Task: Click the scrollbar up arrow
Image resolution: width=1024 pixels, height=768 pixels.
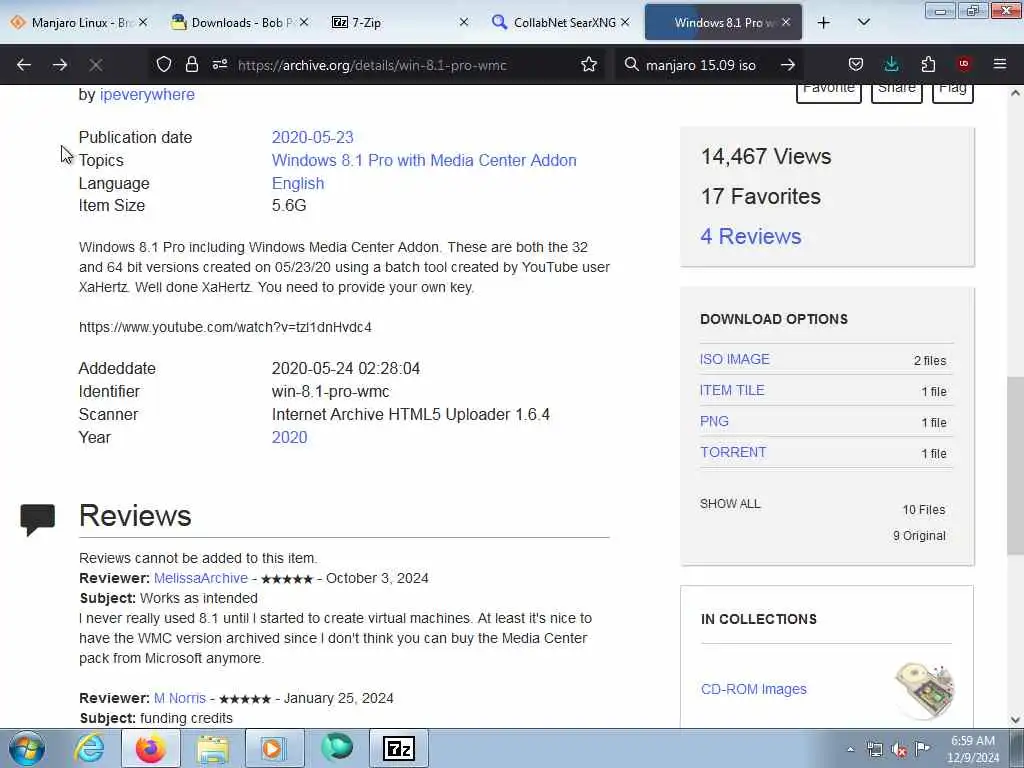Action: click(1015, 93)
